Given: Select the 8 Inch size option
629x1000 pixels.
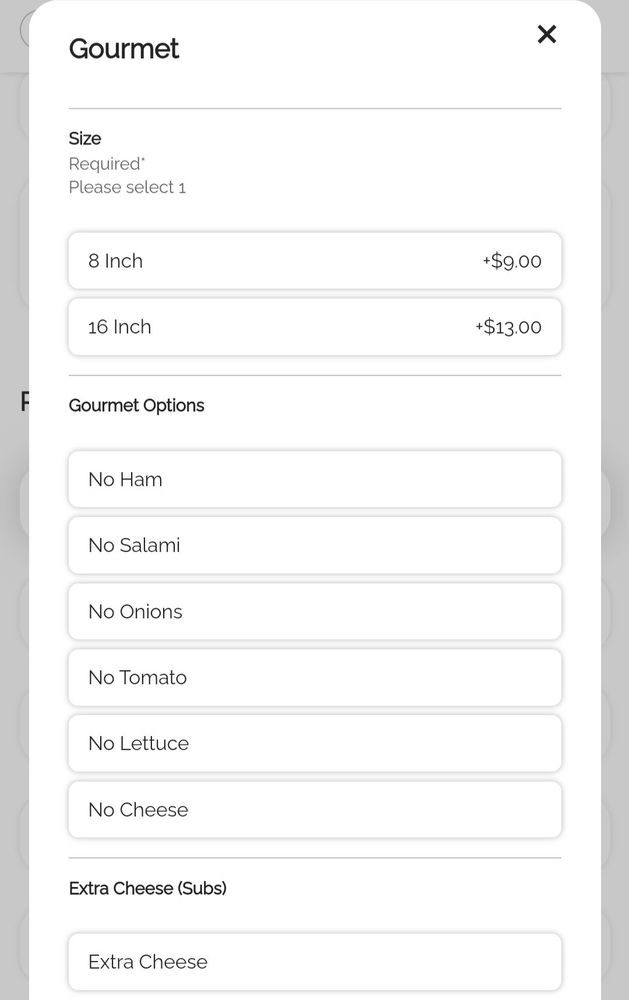Looking at the screenshot, I should pos(314,261).
